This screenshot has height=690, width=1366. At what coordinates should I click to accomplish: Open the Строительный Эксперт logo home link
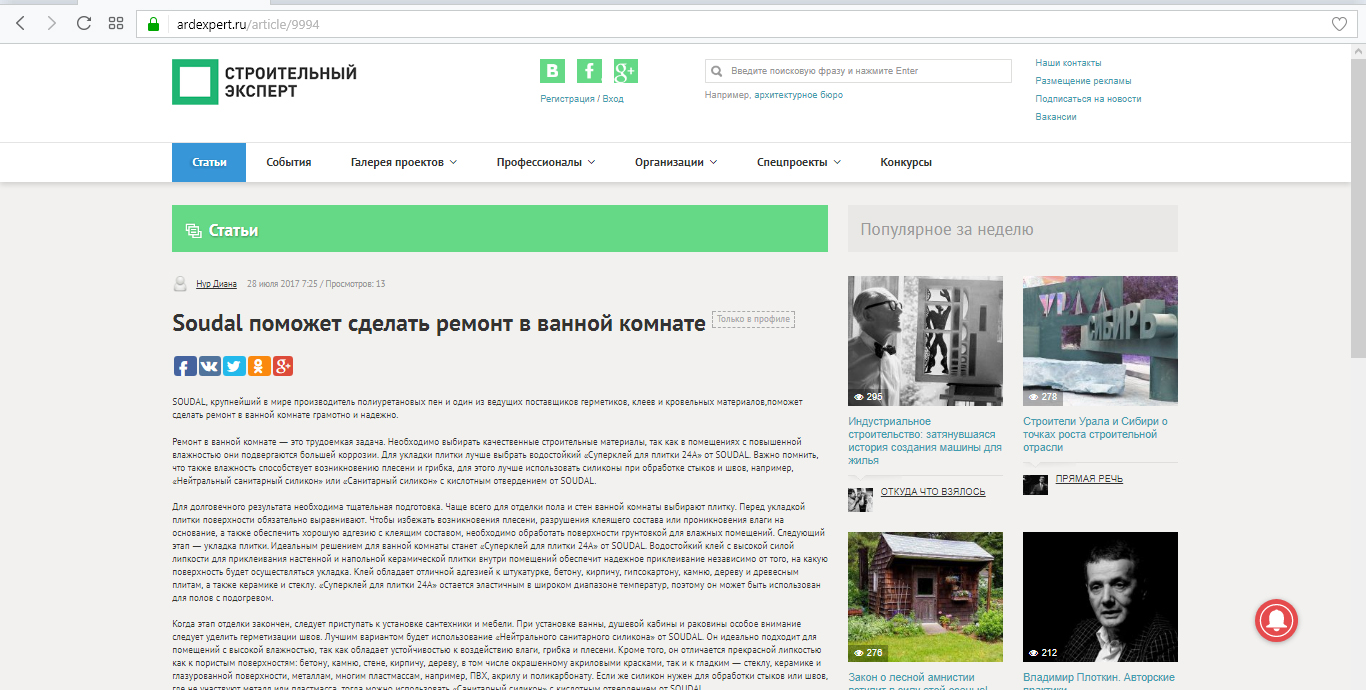(264, 82)
